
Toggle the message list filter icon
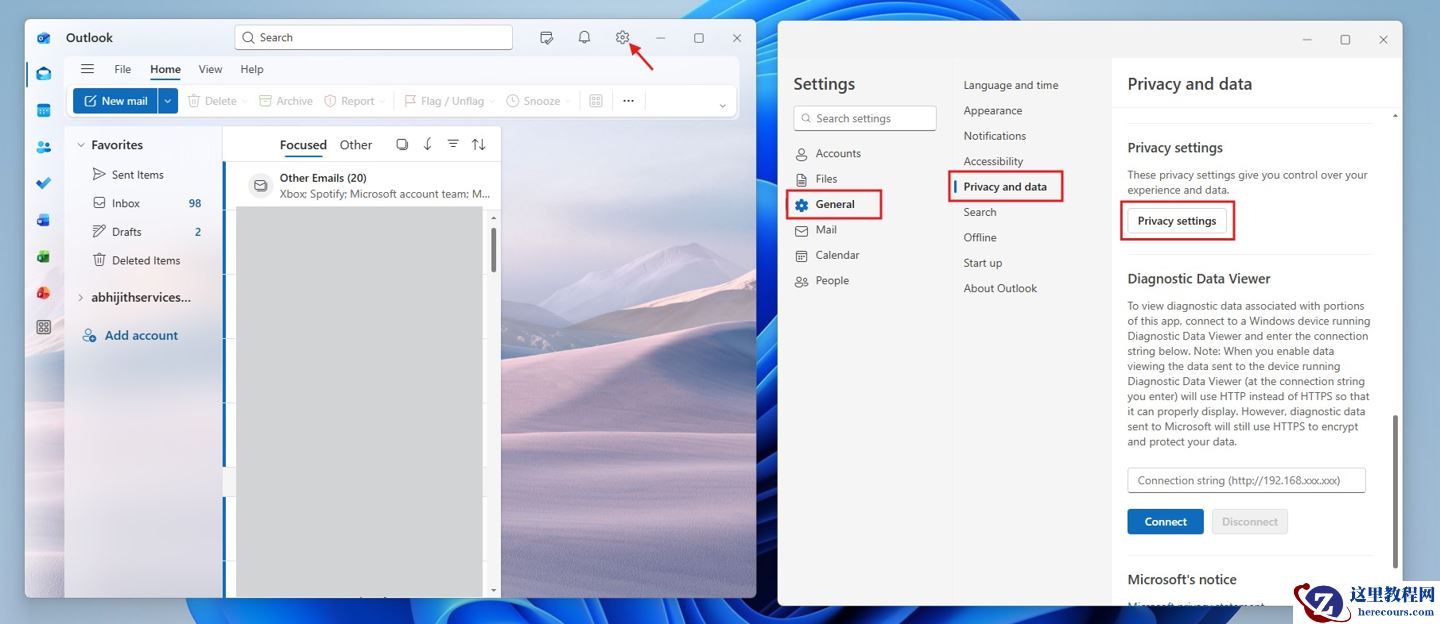(x=452, y=144)
